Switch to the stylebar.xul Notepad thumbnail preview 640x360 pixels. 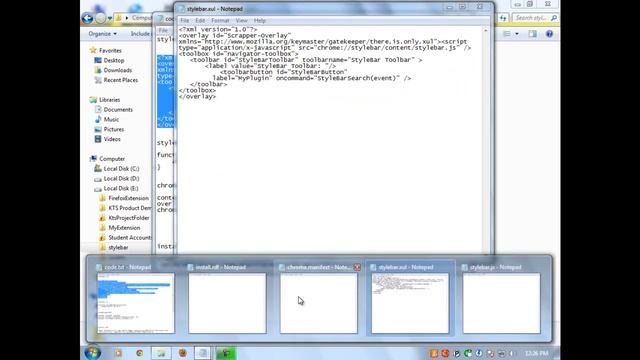(410, 303)
